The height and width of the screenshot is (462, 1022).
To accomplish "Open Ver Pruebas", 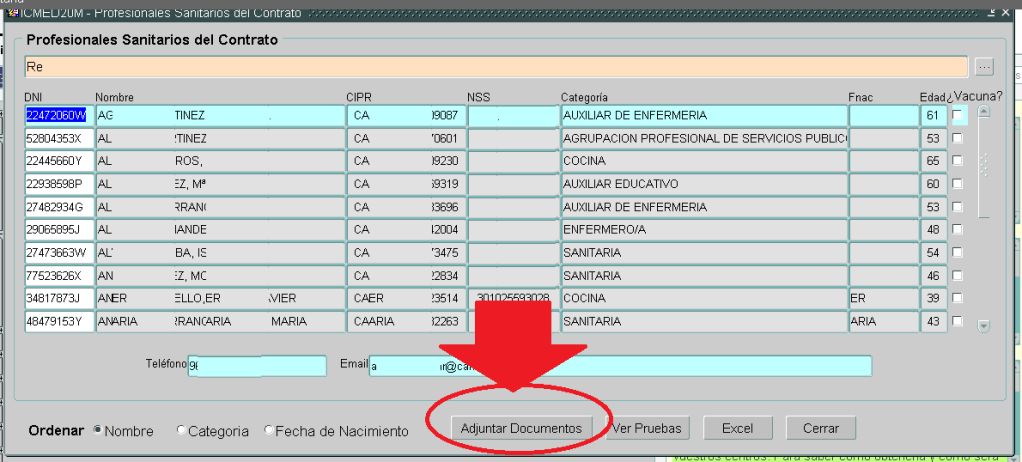I will click(647, 428).
